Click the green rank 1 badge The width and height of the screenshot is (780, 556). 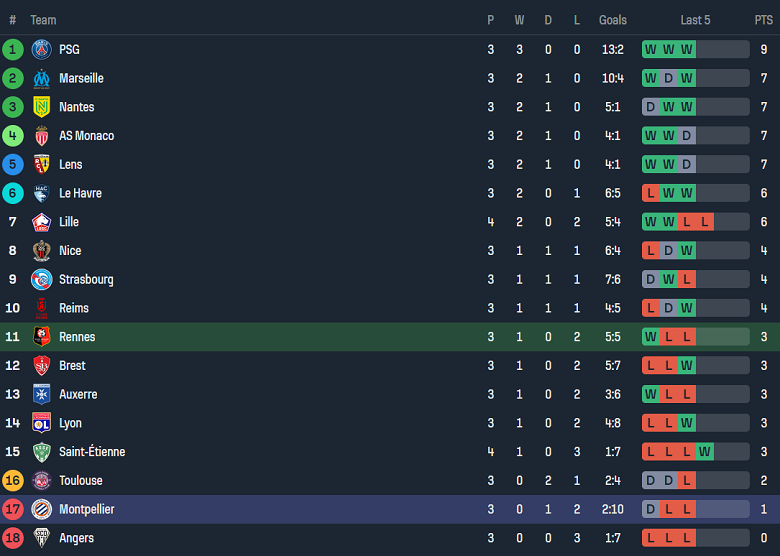coord(13,49)
